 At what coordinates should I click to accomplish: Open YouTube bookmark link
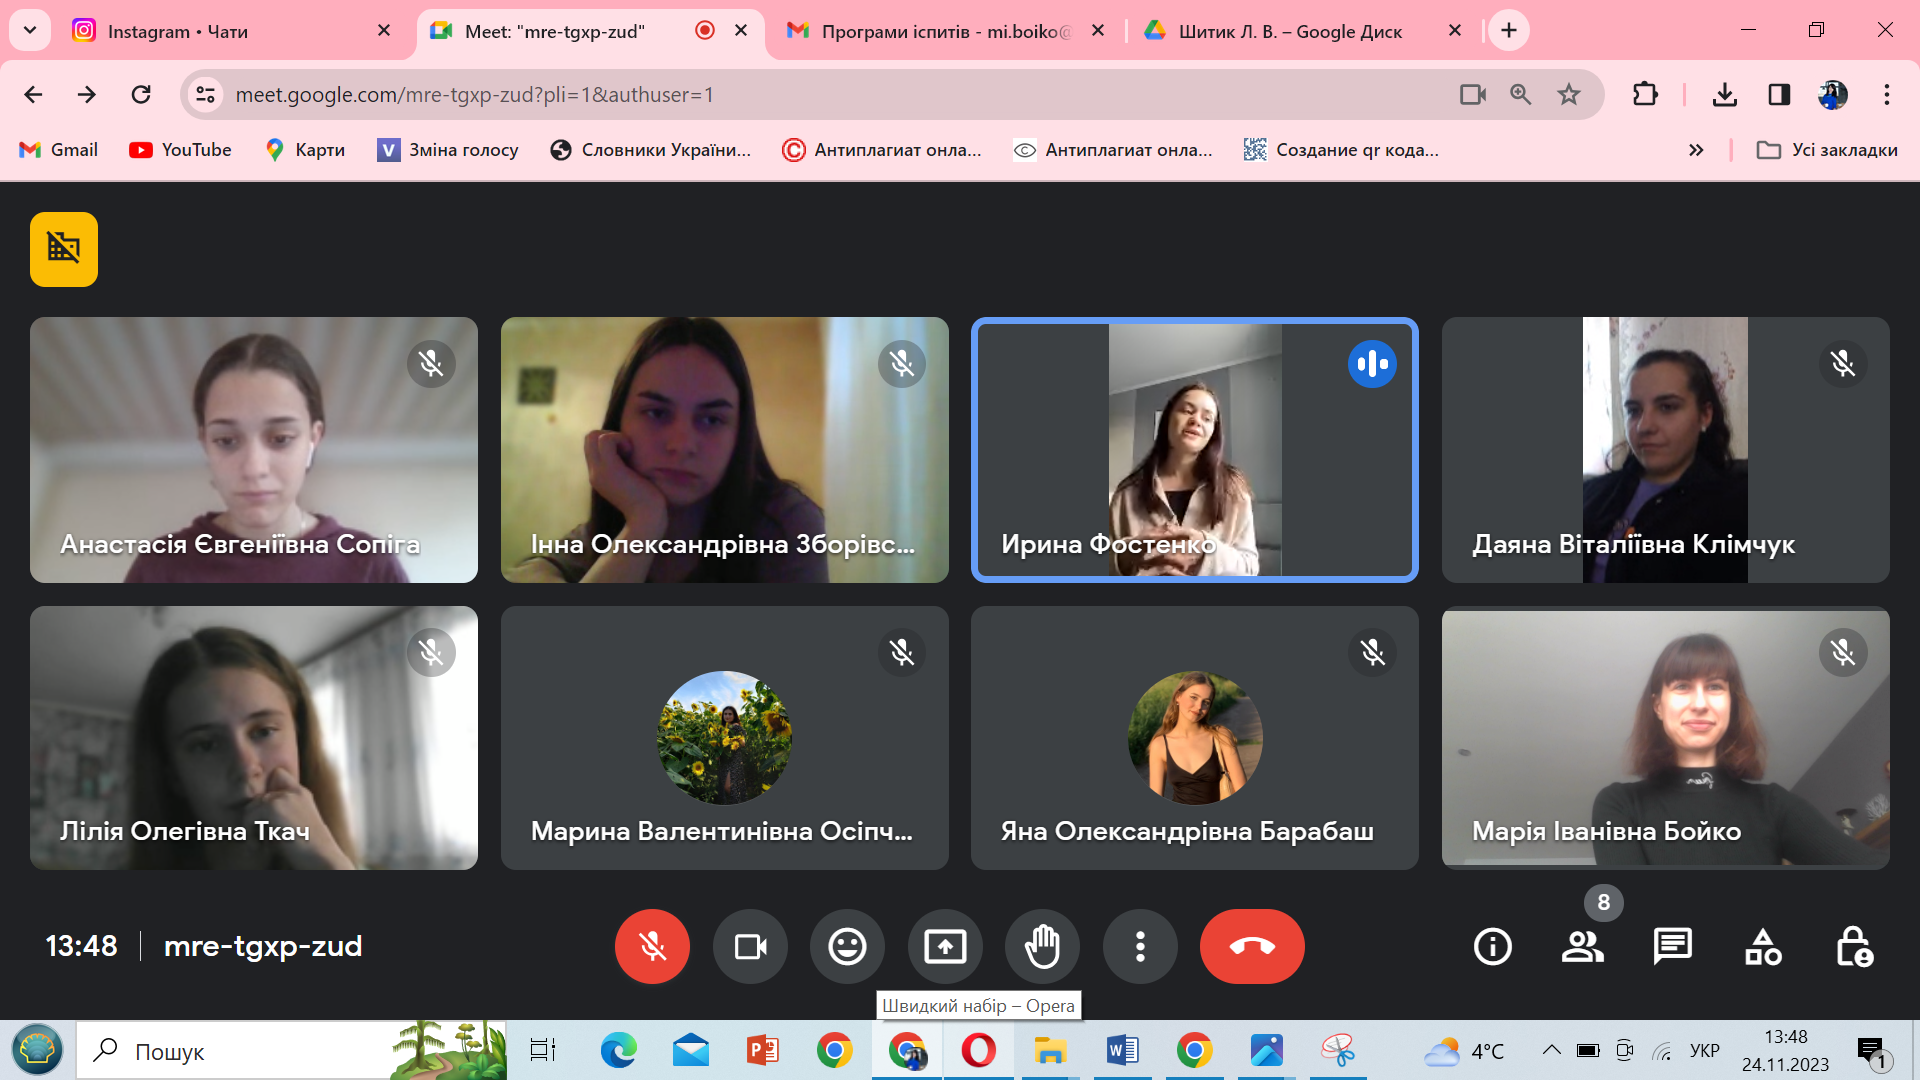181,150
